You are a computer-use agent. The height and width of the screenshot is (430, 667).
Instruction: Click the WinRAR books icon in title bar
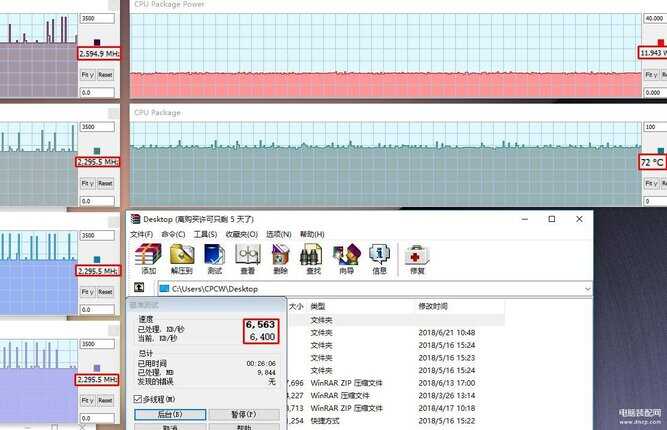pos(135,219)
